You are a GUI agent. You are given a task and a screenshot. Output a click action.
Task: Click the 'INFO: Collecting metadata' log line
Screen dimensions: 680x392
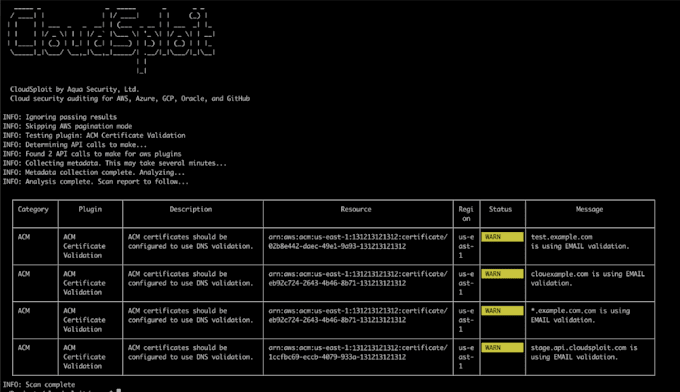(x=114, y=163)
